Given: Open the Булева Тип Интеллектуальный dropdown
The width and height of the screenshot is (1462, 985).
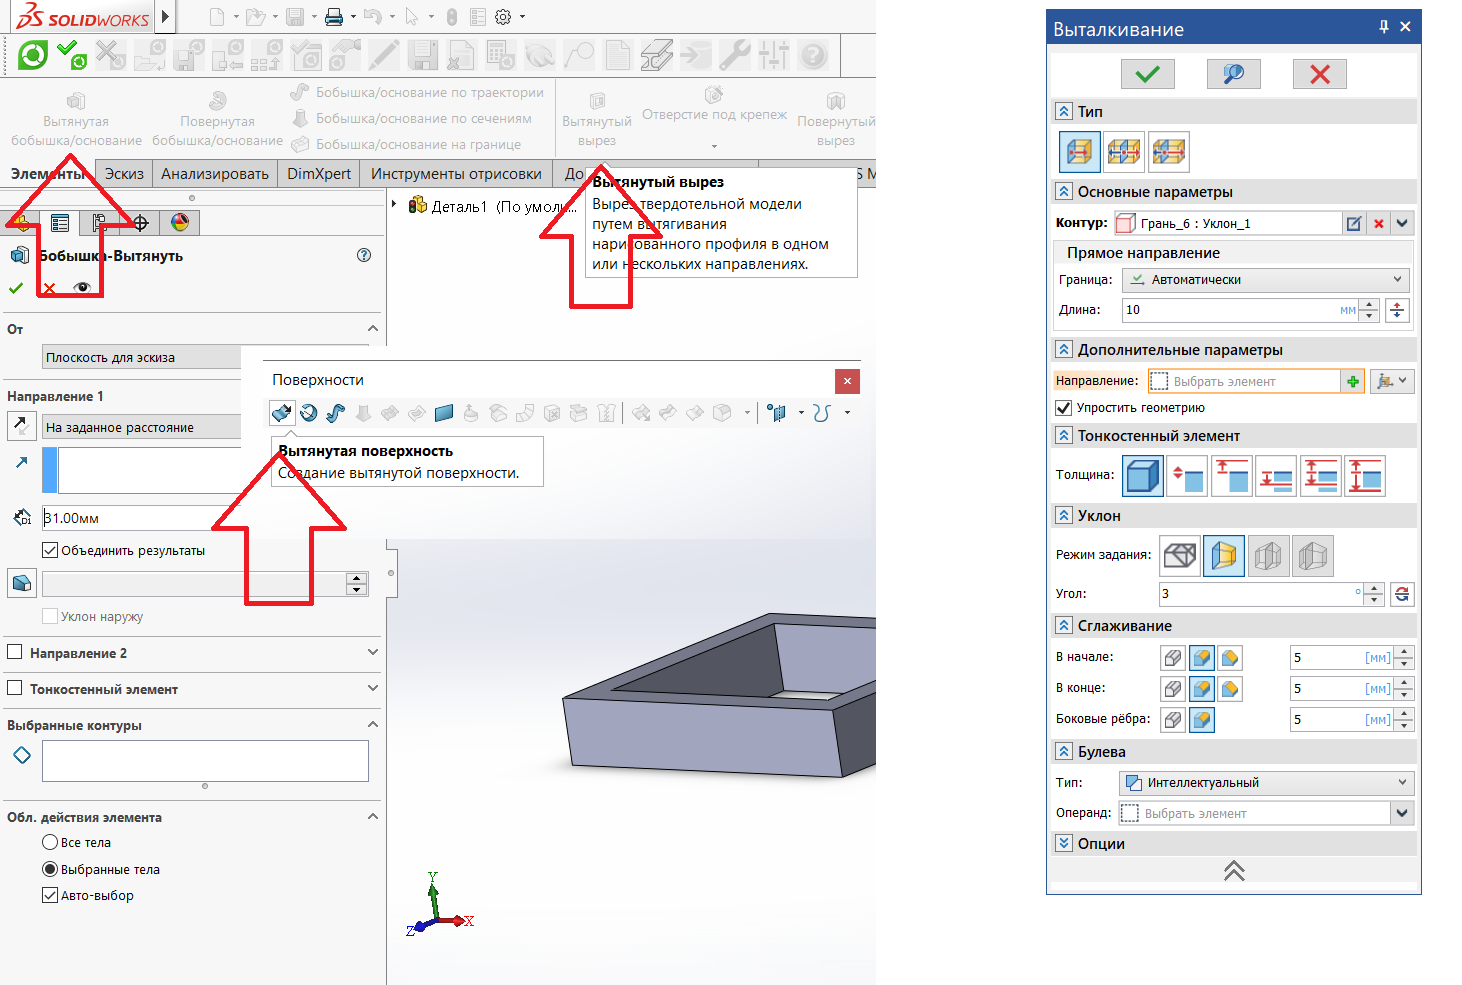Looking at the screenshot, I should click(1266, 783).
